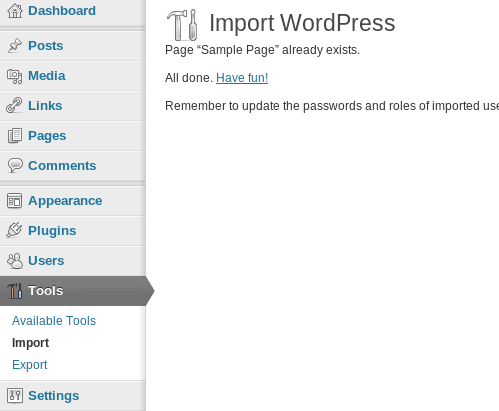This screenshot has height=411, width=499.
Task: Open the Settings menu
Action: pyautogui.click(x=54, y=396)
